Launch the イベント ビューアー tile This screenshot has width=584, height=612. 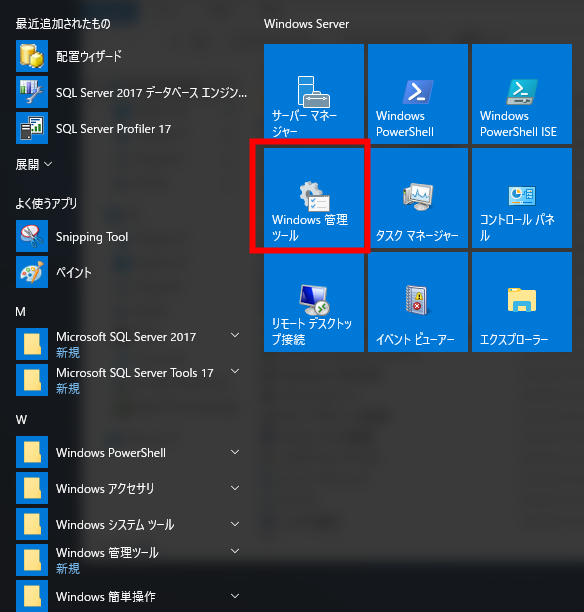pos(418,302)
